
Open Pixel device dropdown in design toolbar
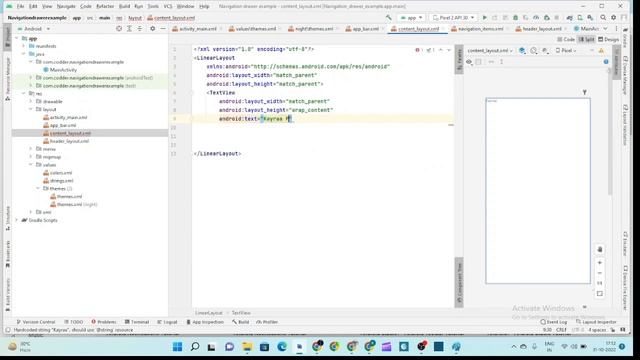click(x=566, y=51)
